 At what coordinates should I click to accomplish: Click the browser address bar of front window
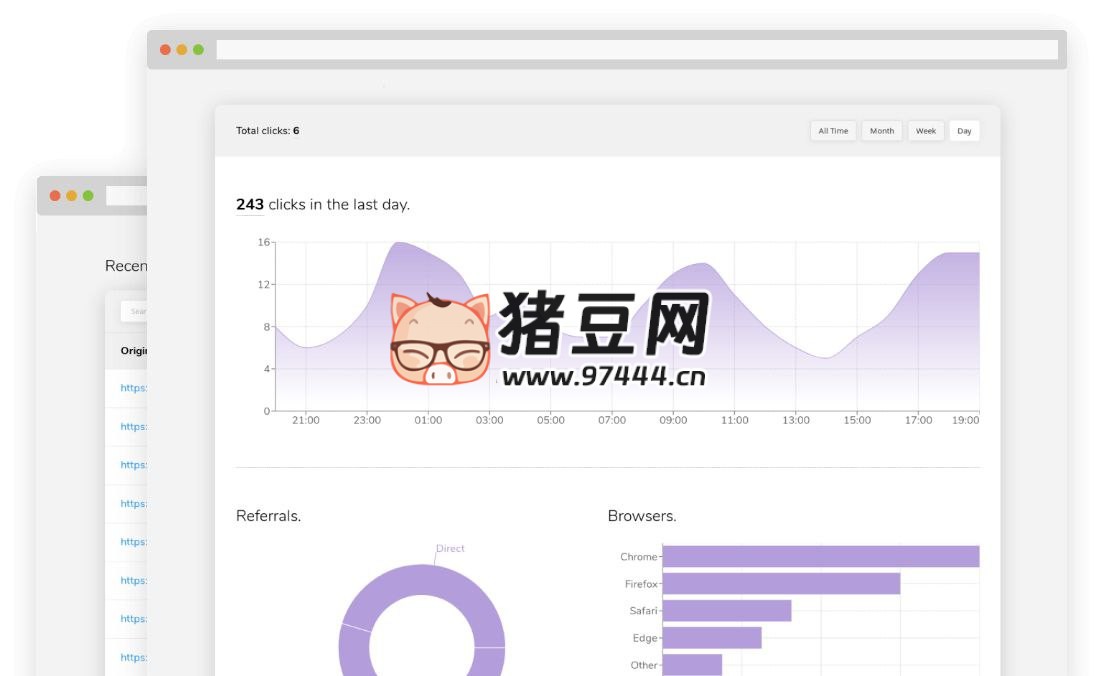click(640, 47)
